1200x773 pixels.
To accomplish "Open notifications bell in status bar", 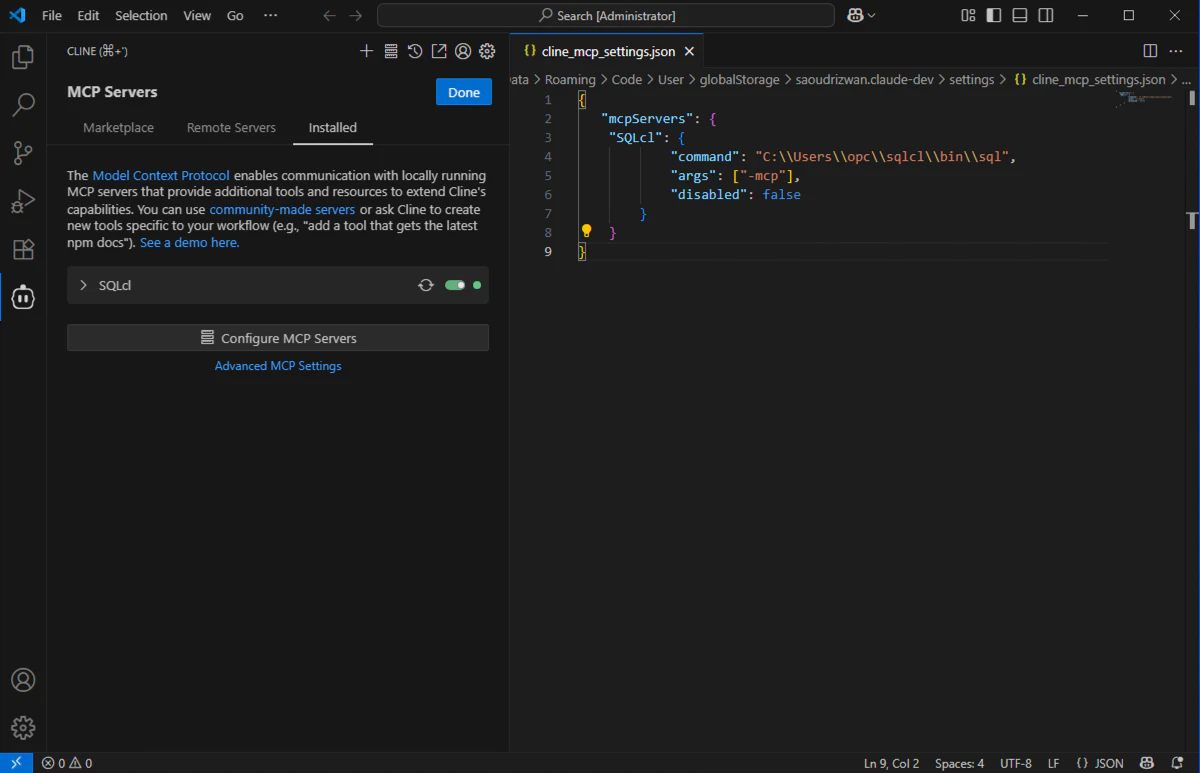I will 1178,763.
